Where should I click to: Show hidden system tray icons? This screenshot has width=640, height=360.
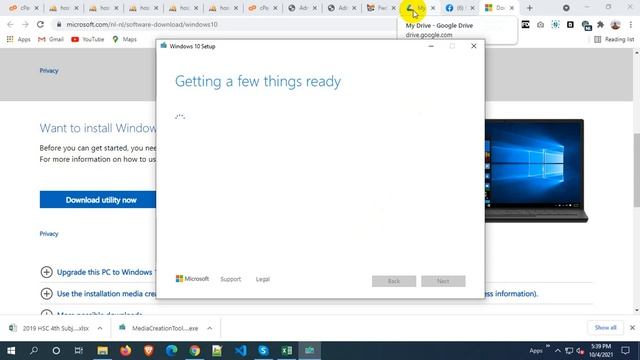pyautogui.click(x=558, y=351)
